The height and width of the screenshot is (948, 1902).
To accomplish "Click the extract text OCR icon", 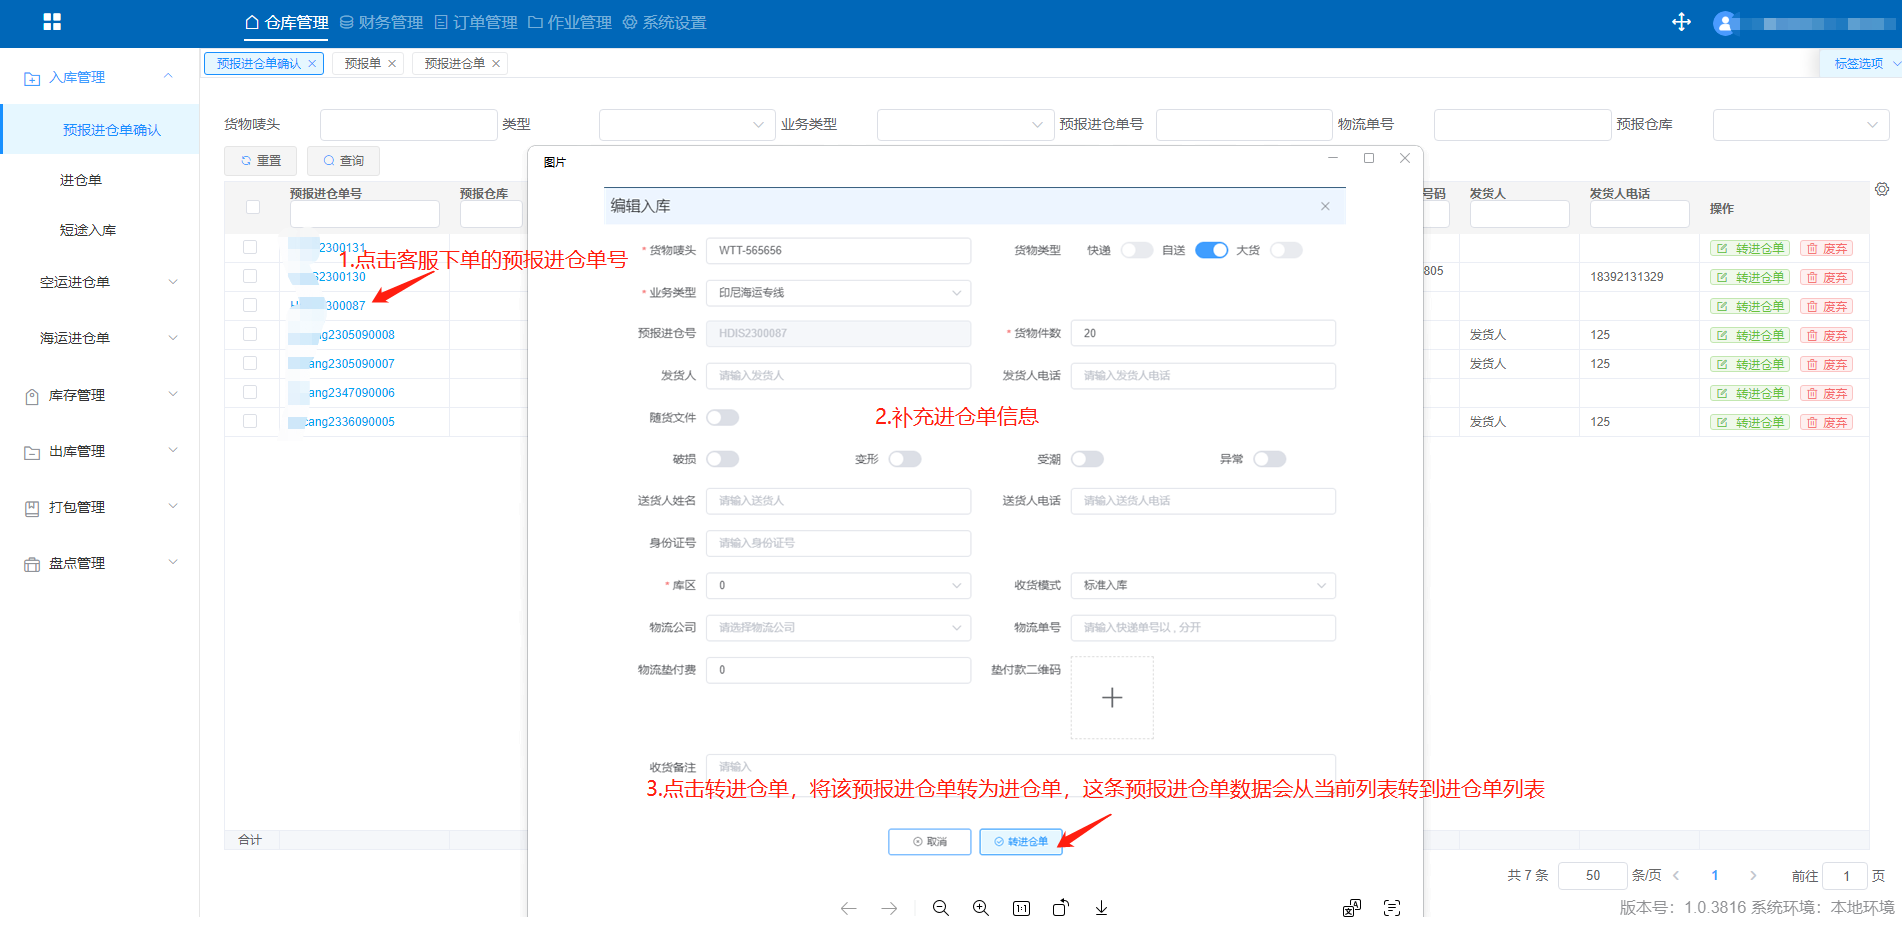I will tap(1391, 908).
